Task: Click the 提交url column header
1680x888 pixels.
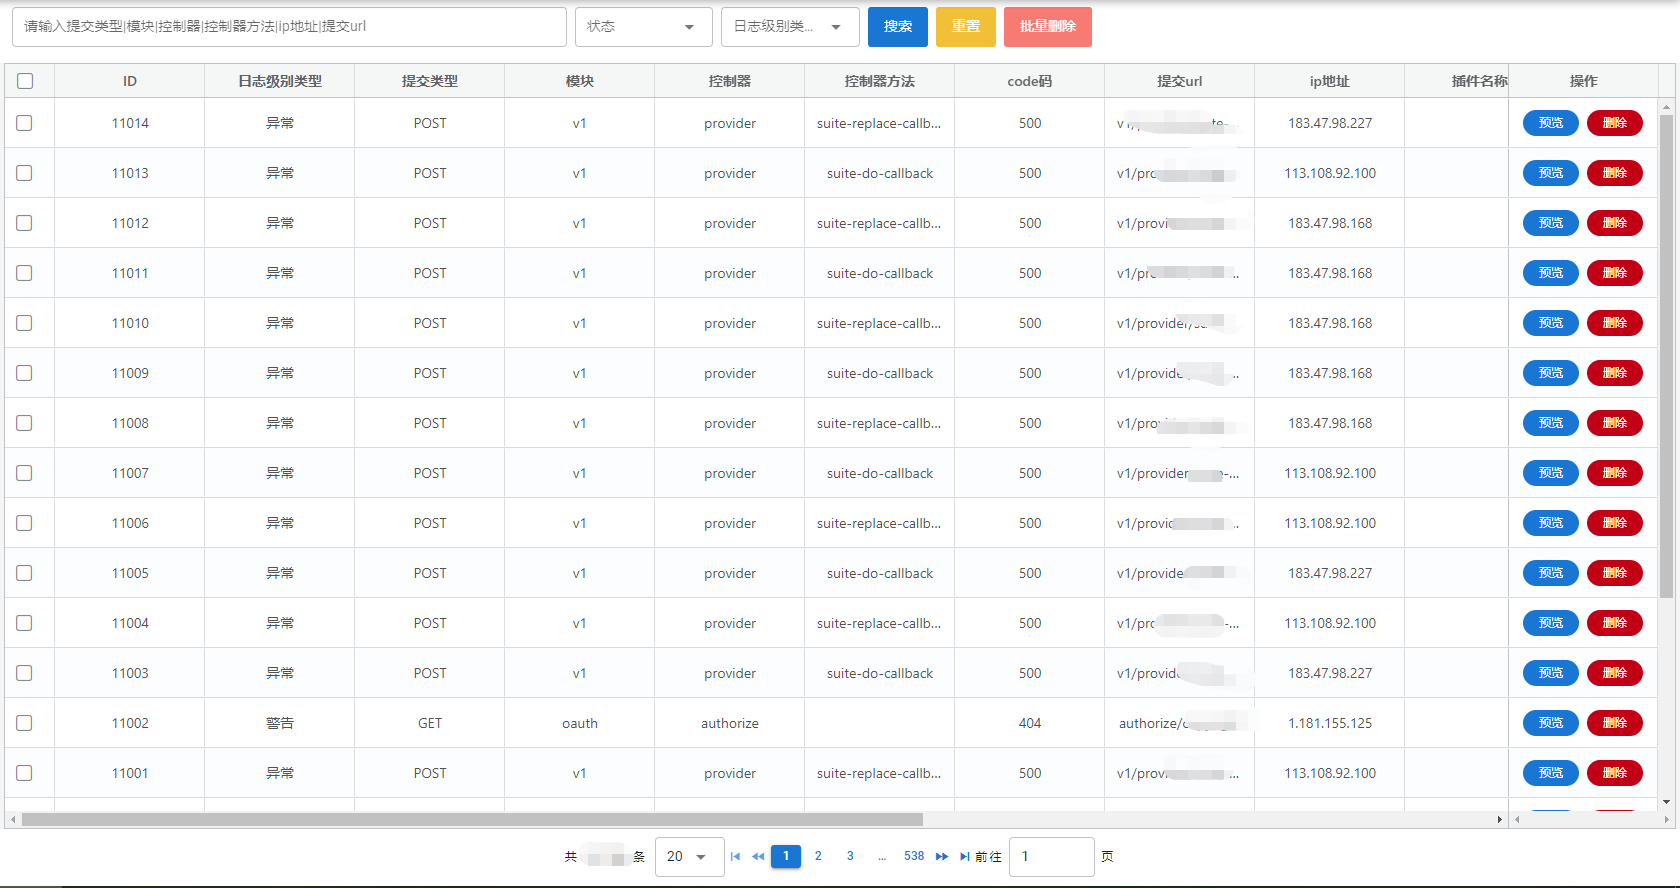Action: pyautogui.click(x=1180, y=81)
